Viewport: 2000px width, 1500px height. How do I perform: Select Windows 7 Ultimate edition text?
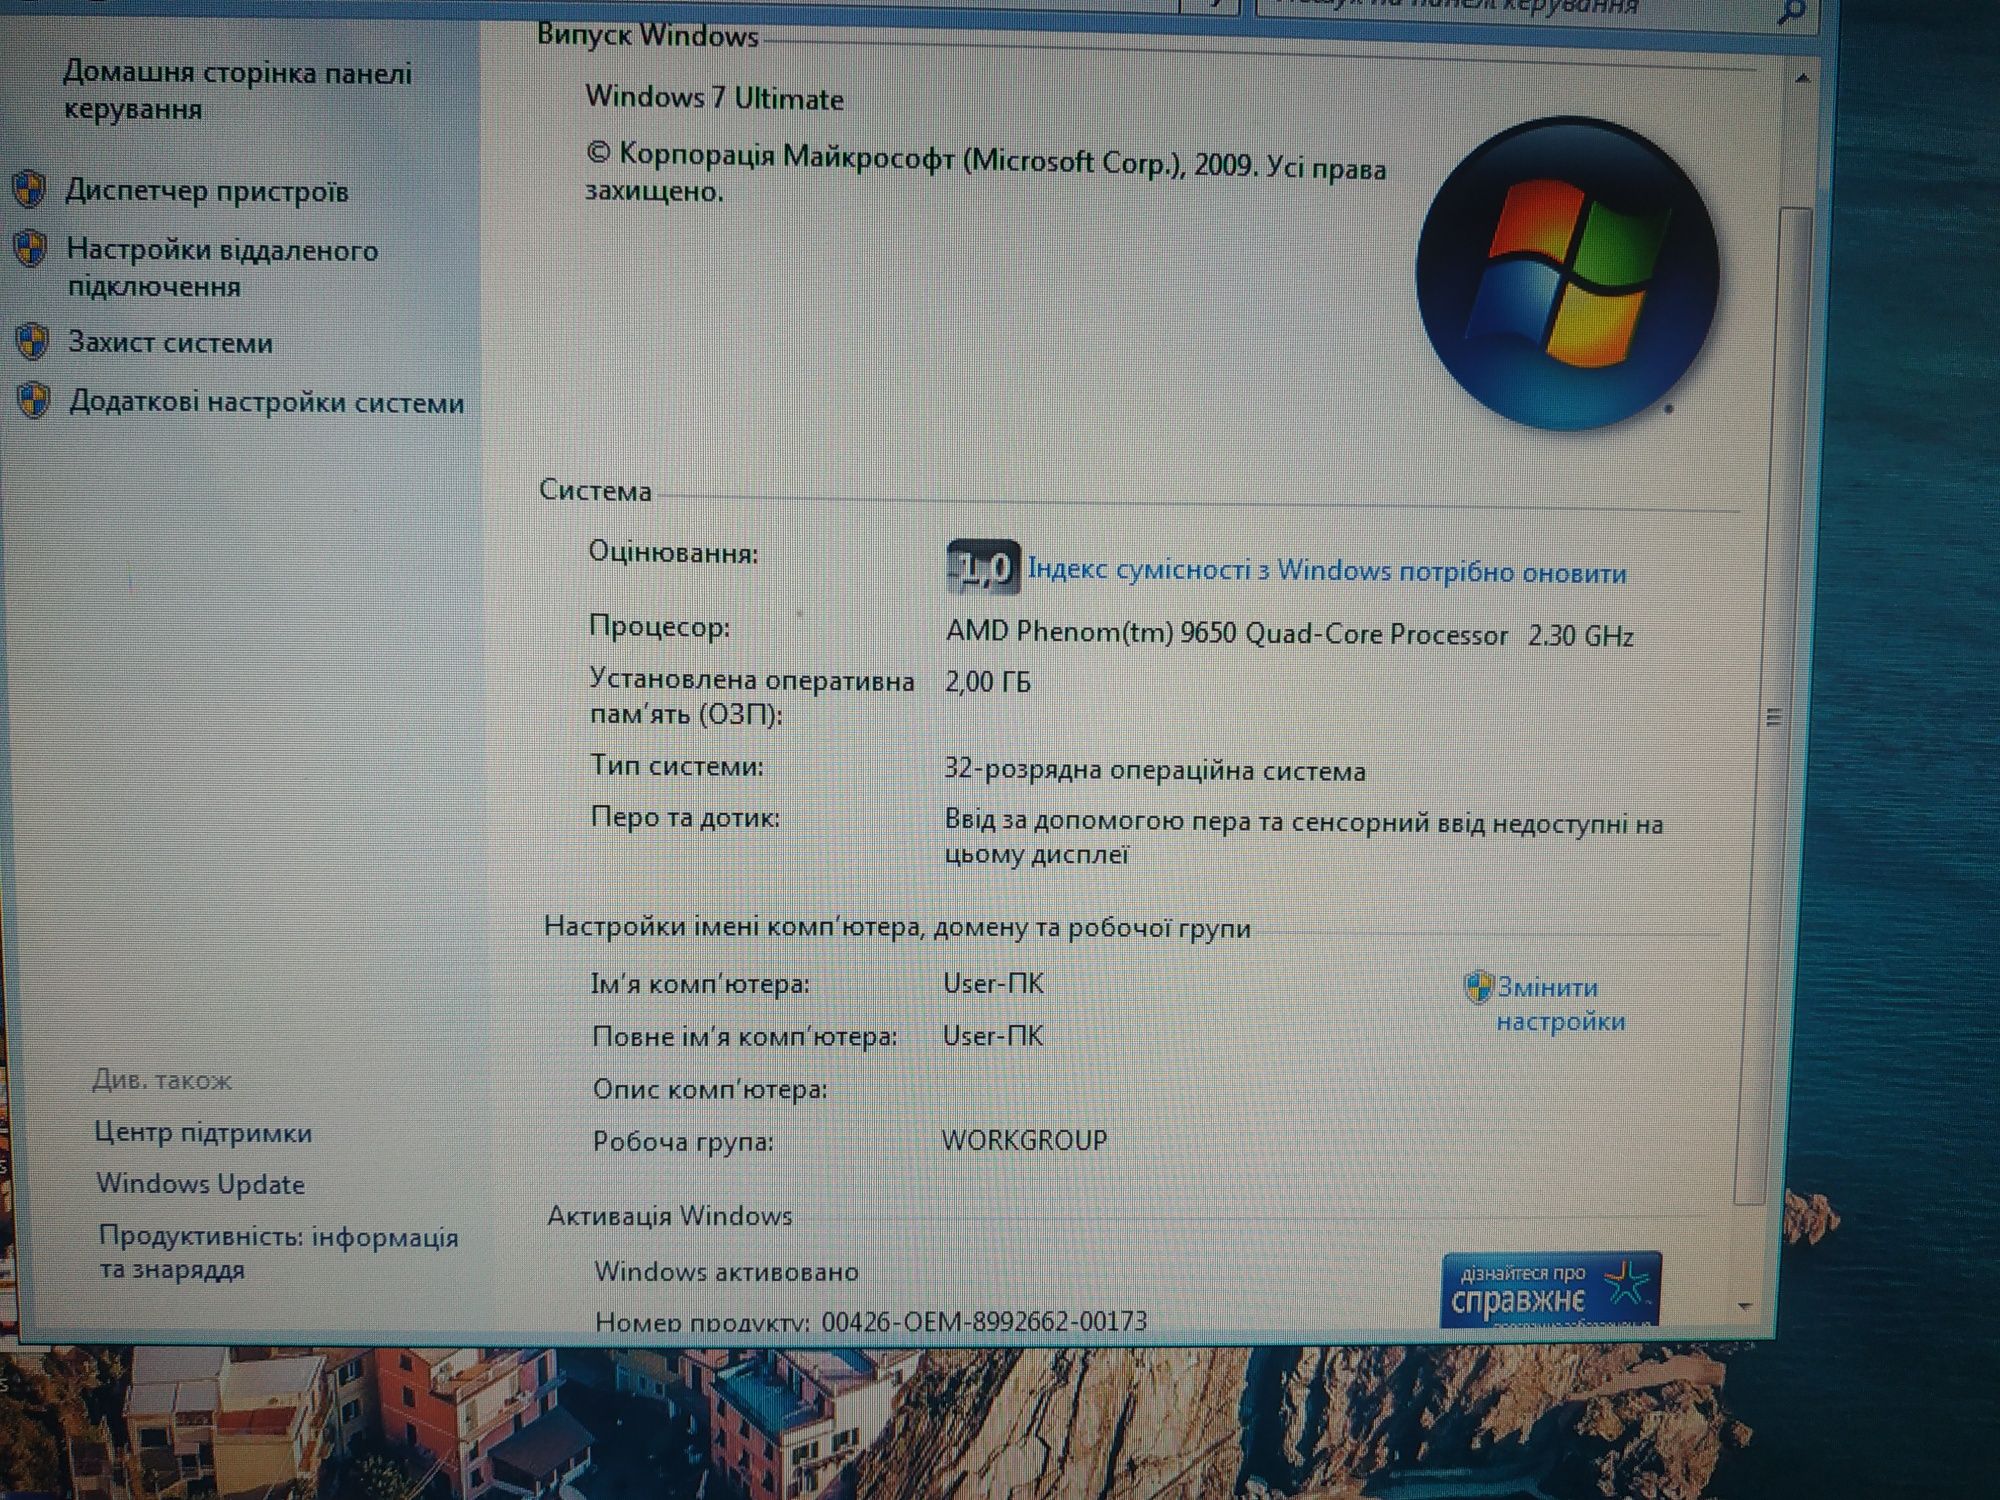[715, 98]
